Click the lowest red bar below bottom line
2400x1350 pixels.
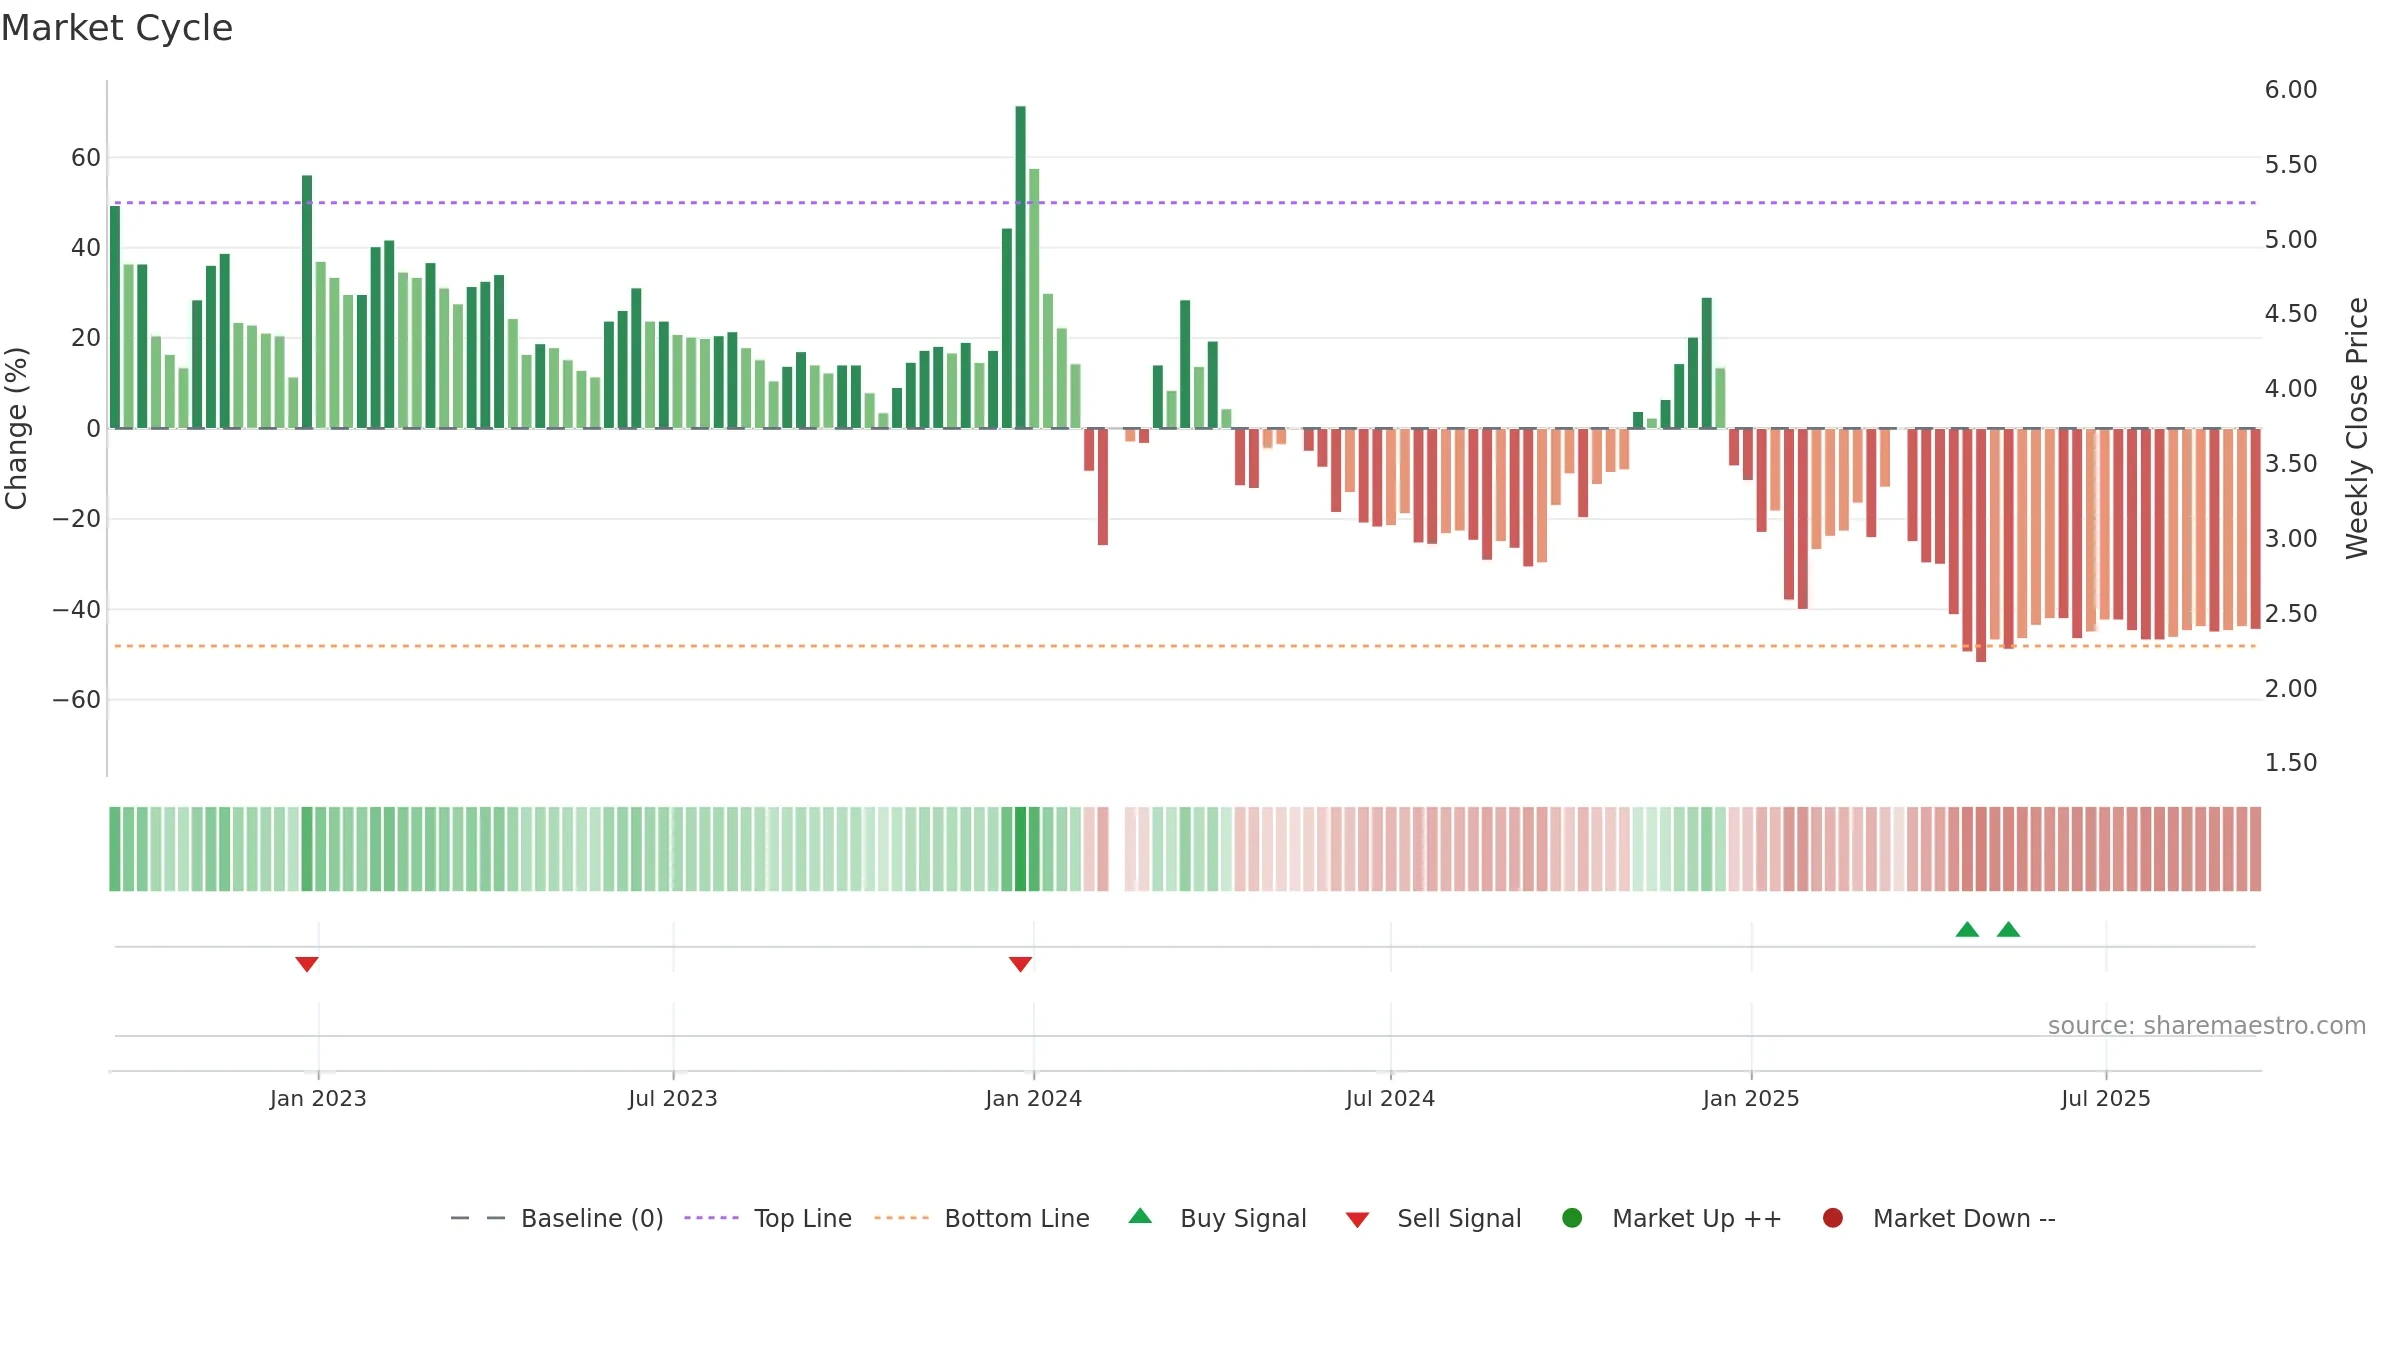(x=1981, y=545)
